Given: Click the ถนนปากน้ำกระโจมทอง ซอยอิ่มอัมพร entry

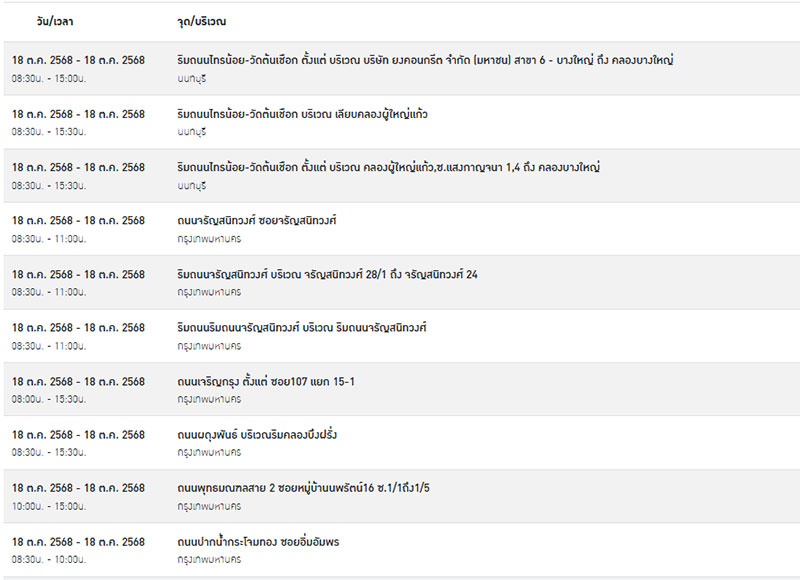Looking at the screenshot, I should pyautogui.click(x=258, y=542).
